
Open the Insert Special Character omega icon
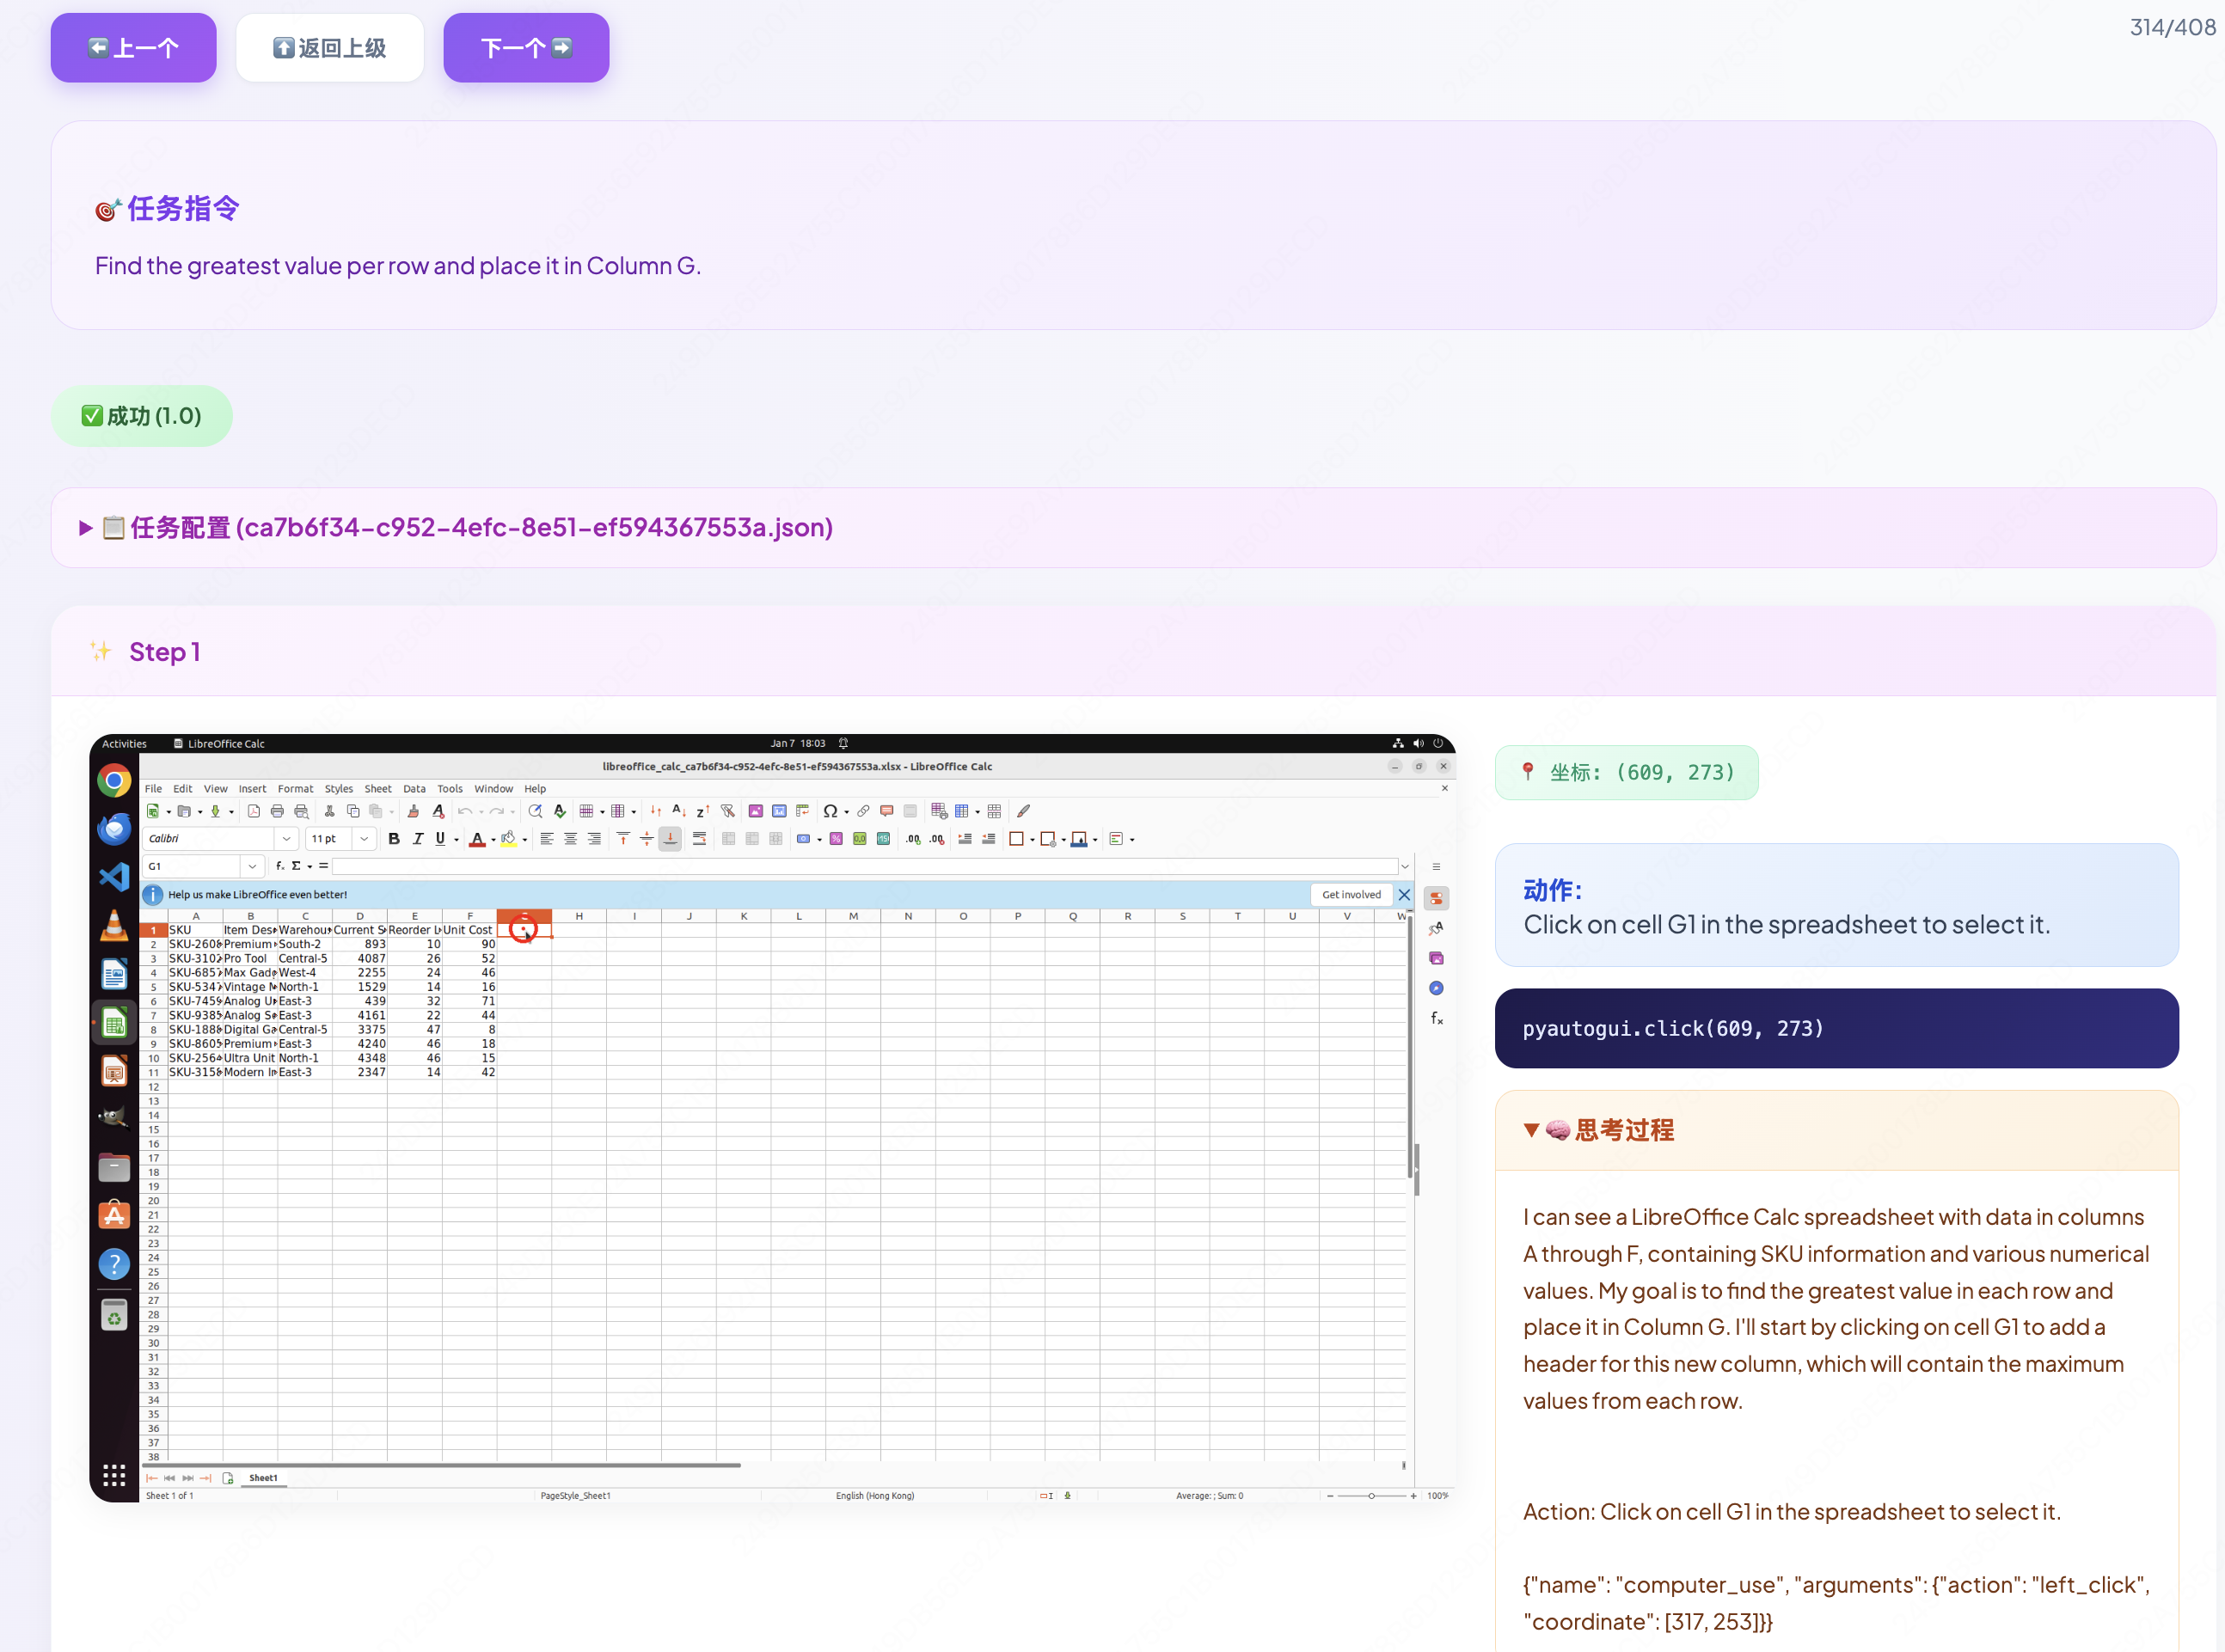tap(830, 811)
